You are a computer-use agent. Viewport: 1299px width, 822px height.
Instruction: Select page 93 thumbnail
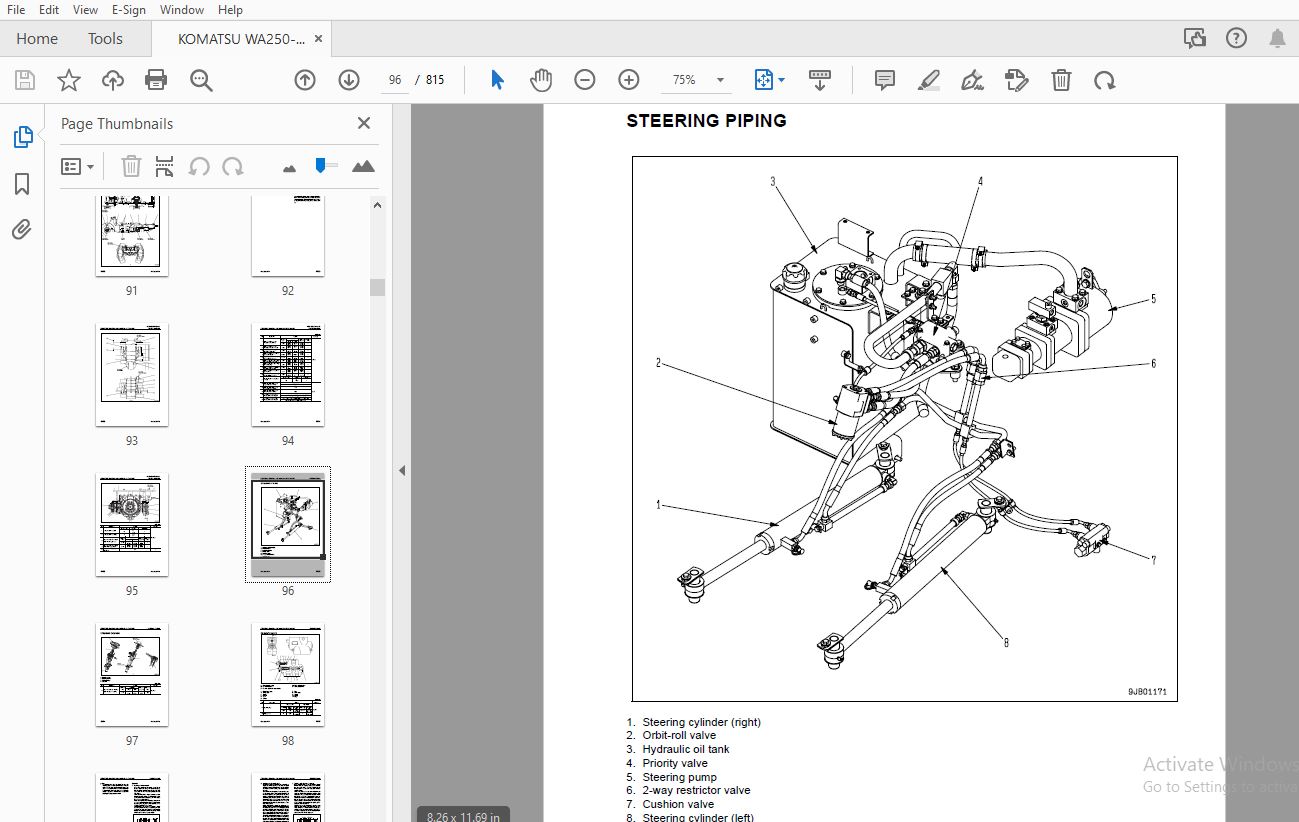click(x=132, y=375)
